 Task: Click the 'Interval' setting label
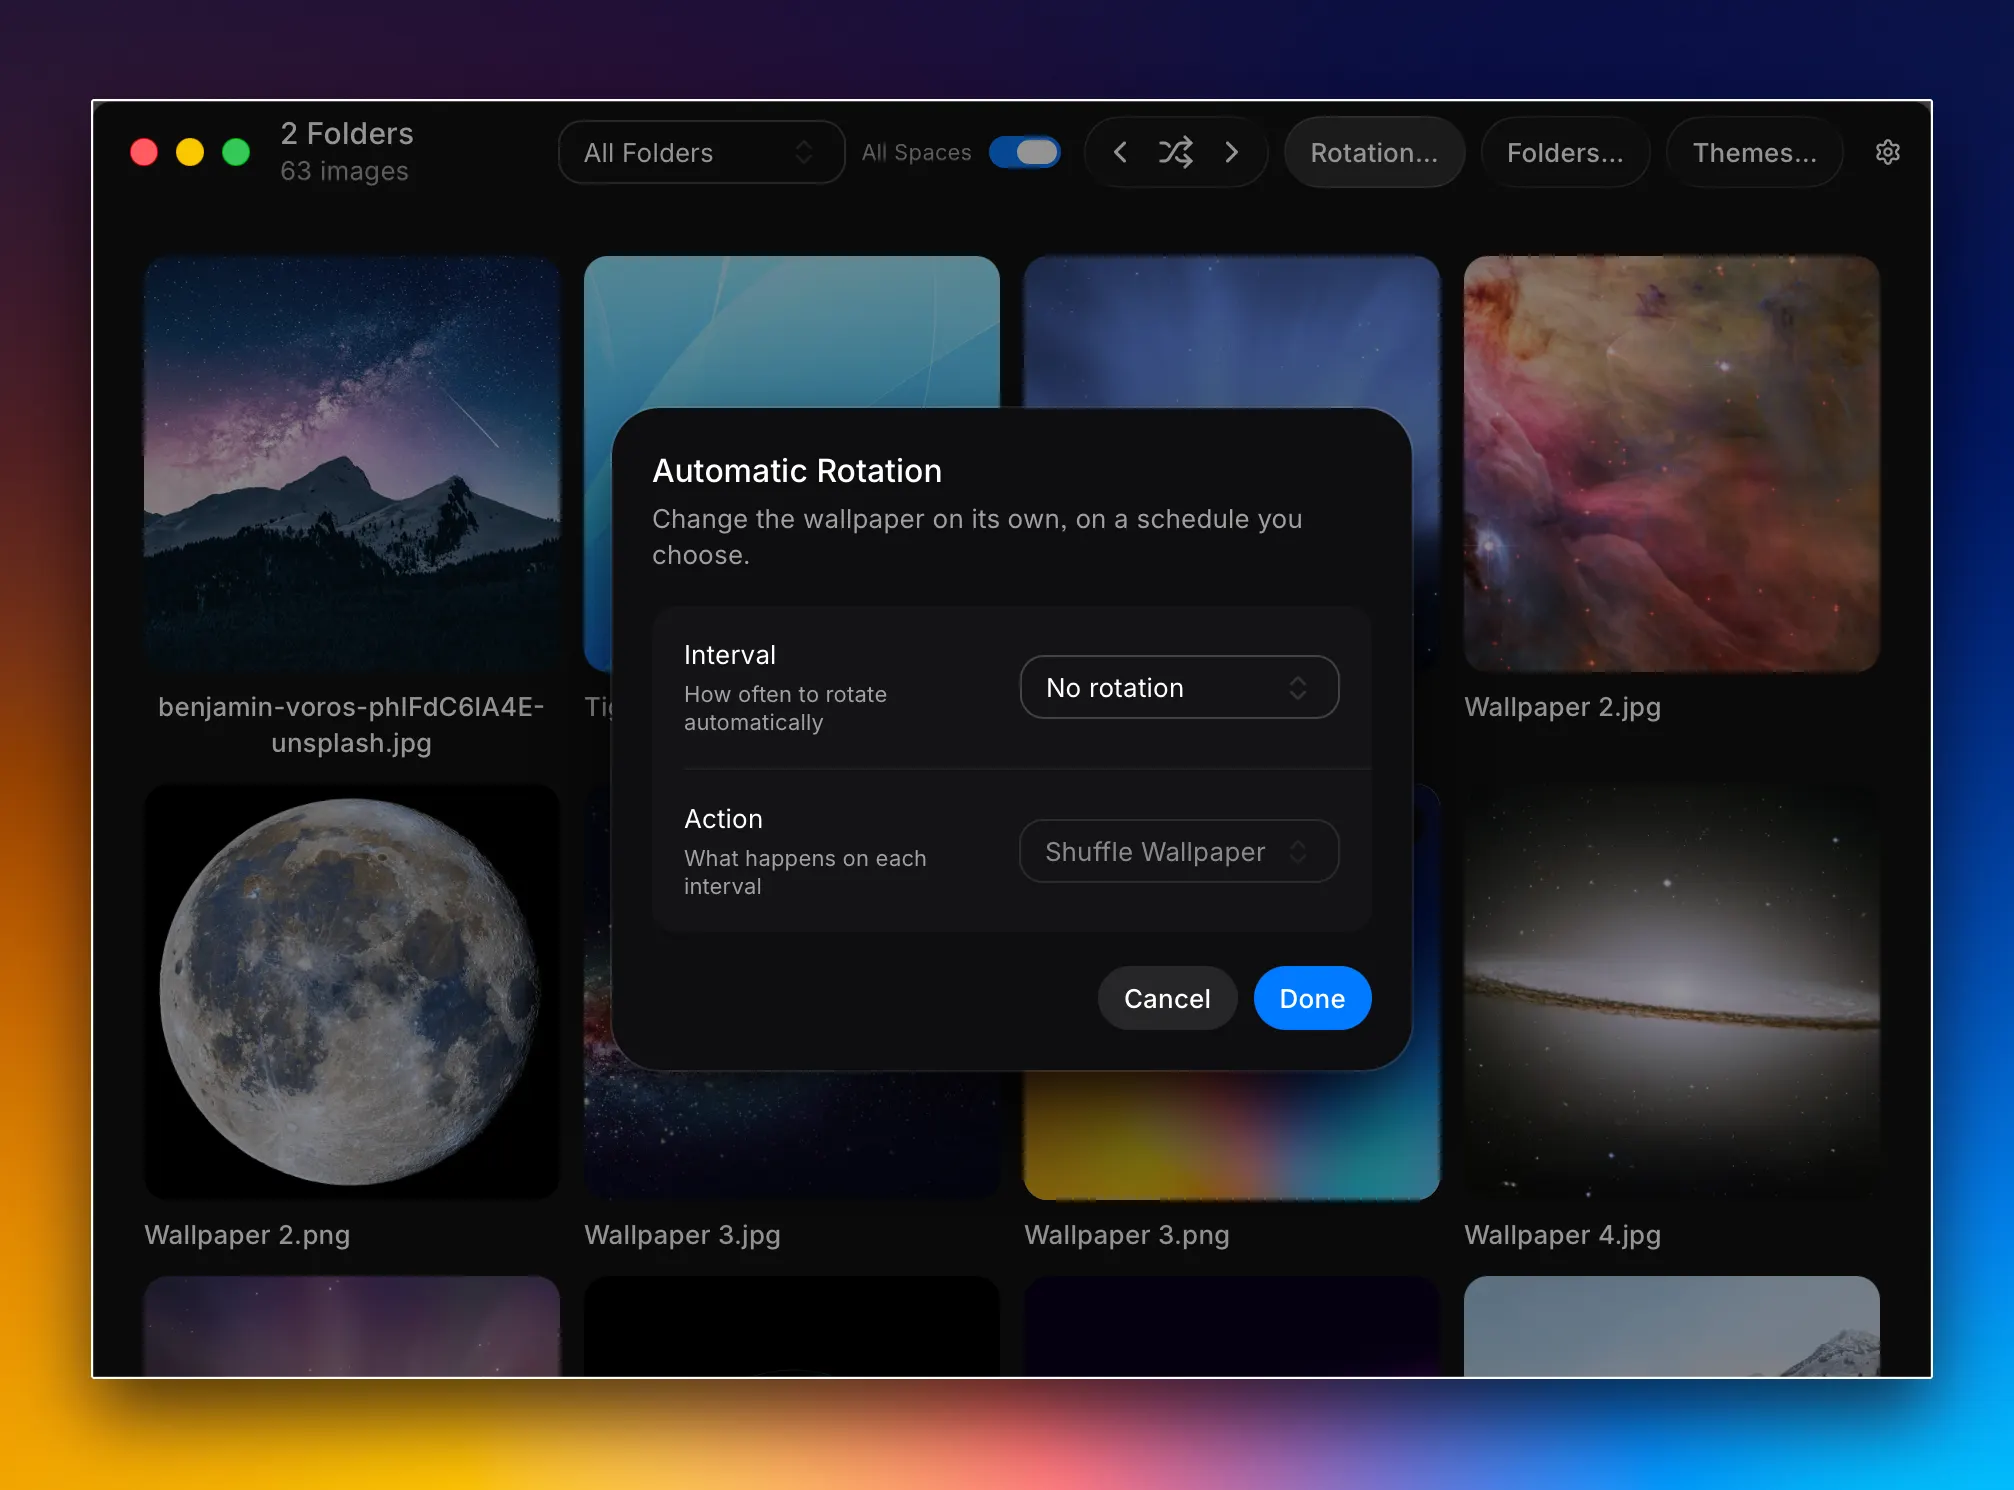tap(730, 655)
